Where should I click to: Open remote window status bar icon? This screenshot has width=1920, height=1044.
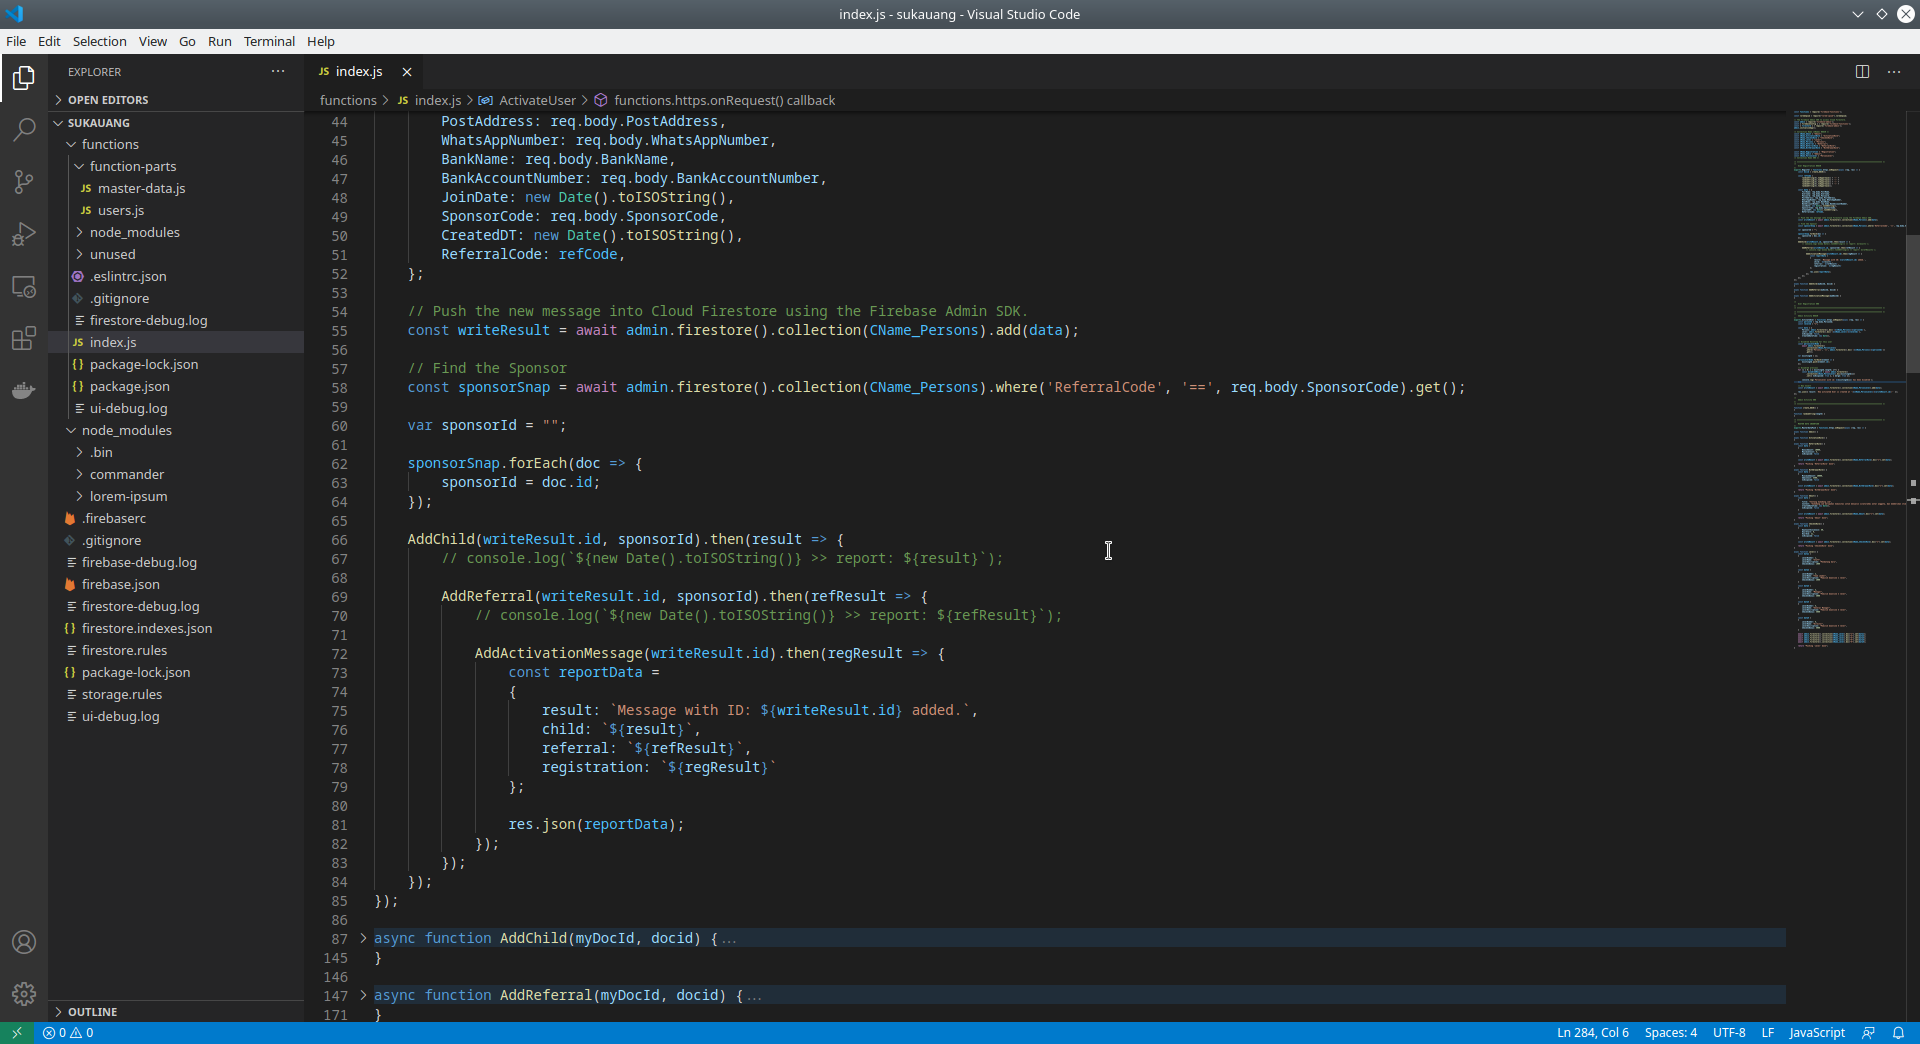coord(17,1033)
